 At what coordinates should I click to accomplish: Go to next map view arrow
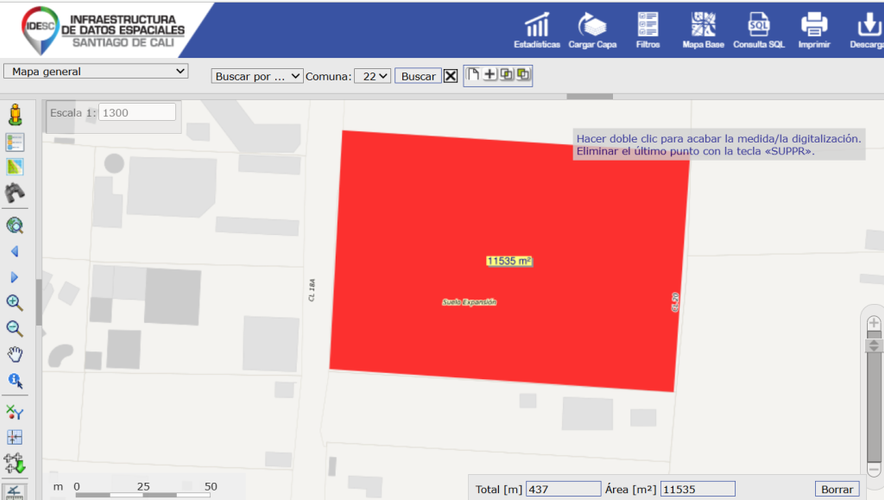(x=15, y=277)
